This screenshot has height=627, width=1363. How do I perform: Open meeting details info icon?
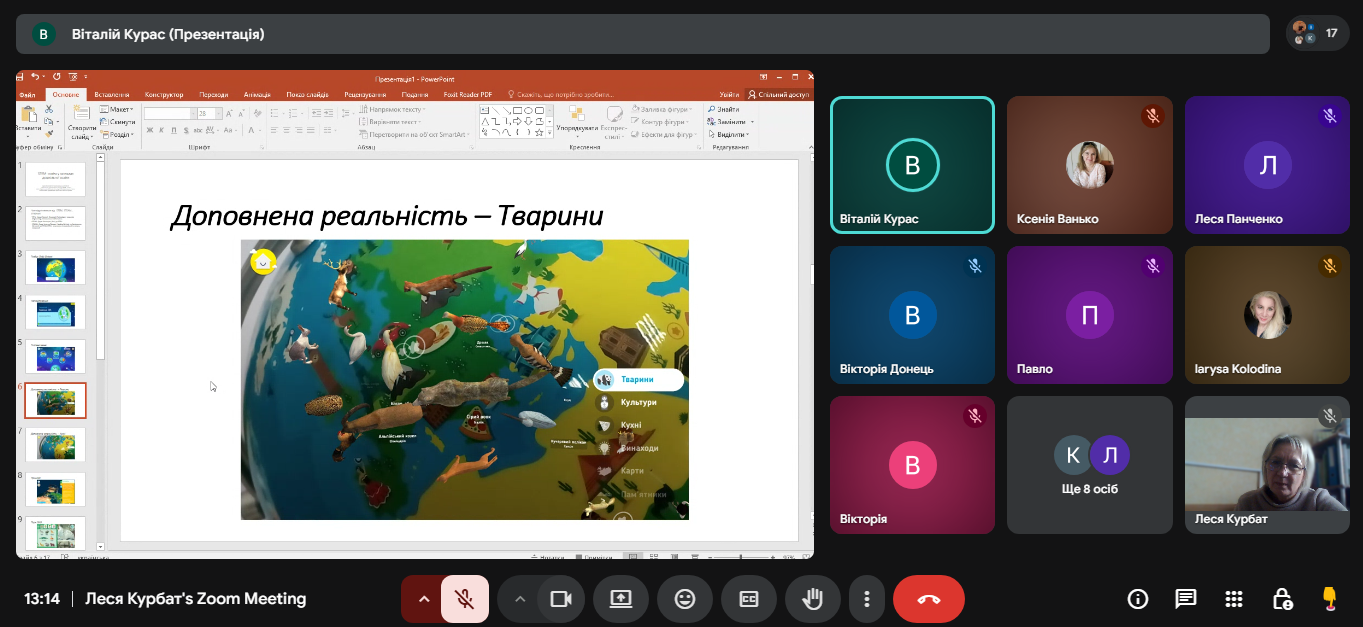[1137, 599]
